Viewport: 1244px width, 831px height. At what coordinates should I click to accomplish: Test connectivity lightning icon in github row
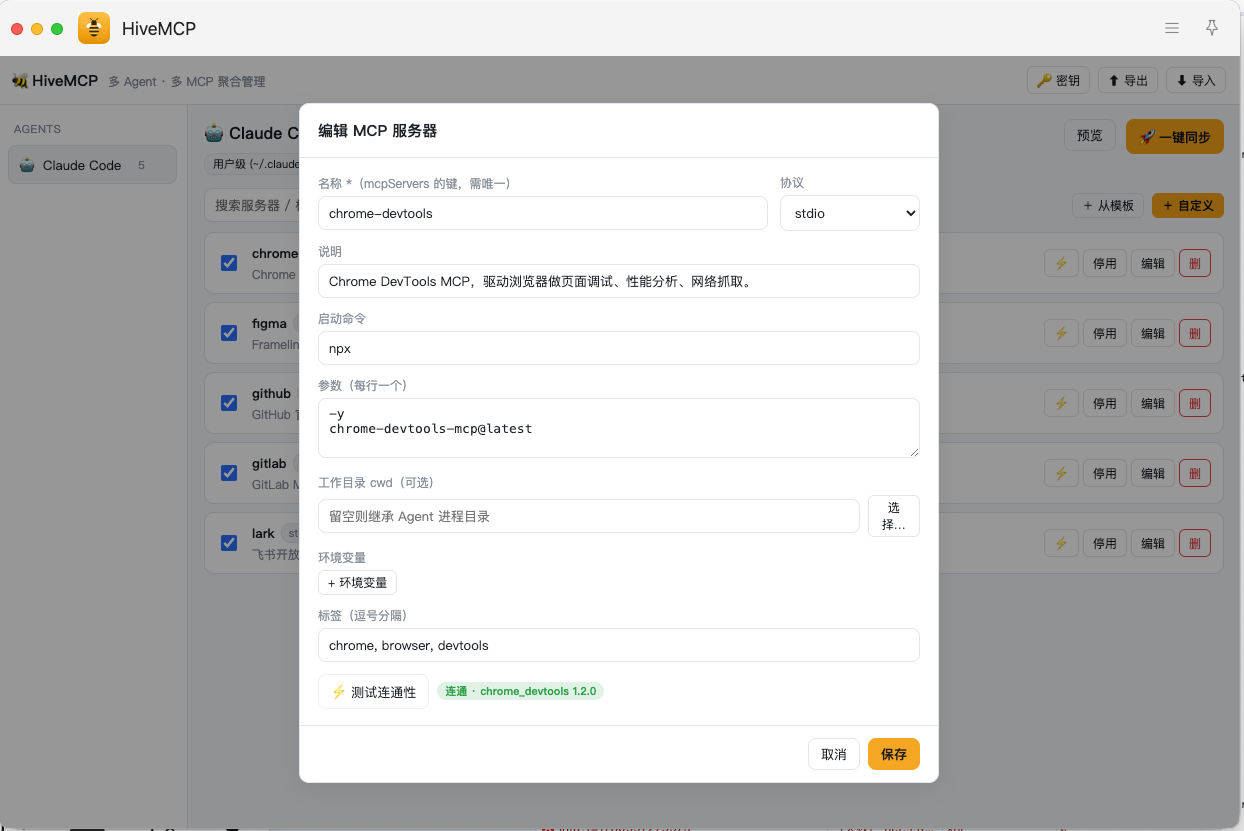point(1061,403)
